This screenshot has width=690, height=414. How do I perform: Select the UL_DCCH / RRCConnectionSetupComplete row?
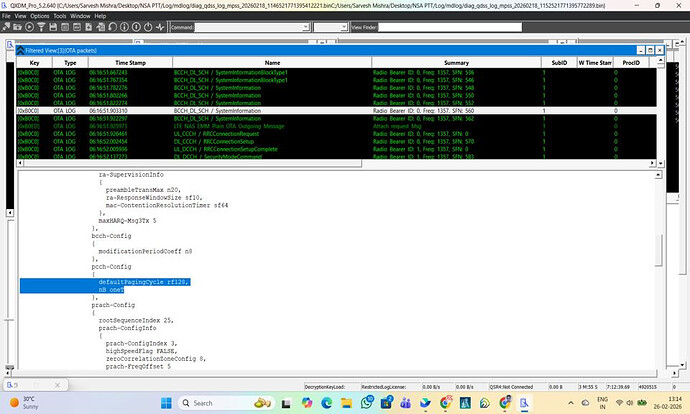337,149
